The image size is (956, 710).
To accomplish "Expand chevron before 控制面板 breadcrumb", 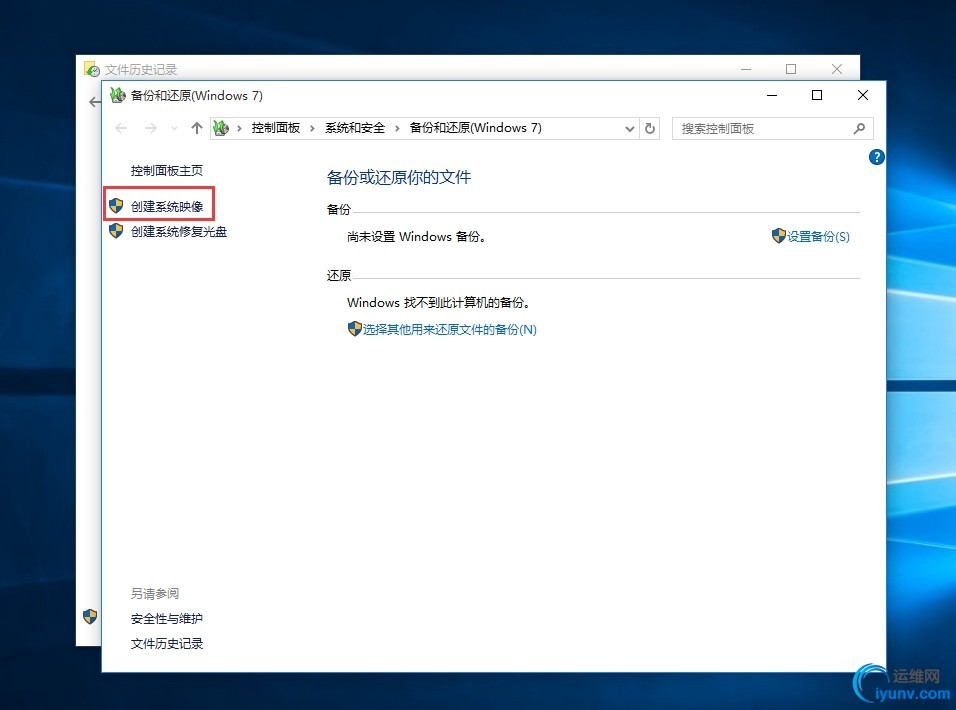I will click(239, 128).
